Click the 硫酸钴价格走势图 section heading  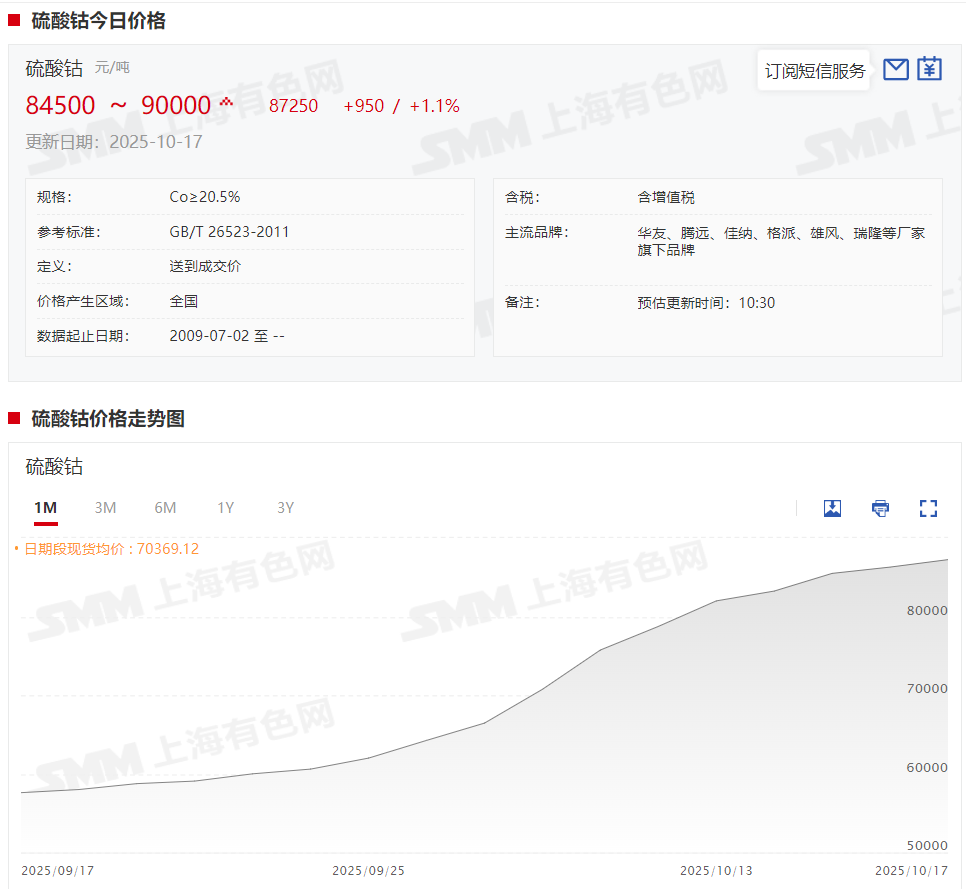tap(108, 419)
